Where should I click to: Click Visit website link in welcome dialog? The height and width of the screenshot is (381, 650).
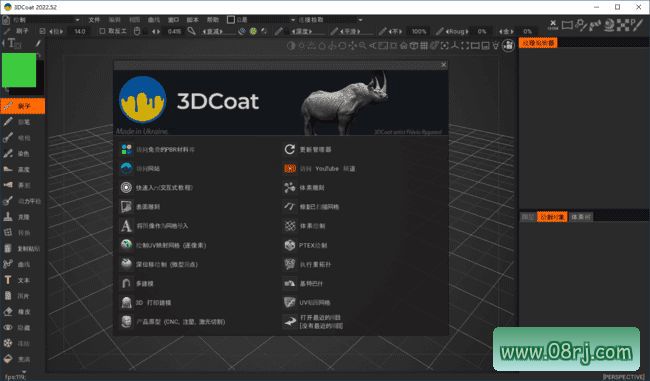tap(148, 168)
